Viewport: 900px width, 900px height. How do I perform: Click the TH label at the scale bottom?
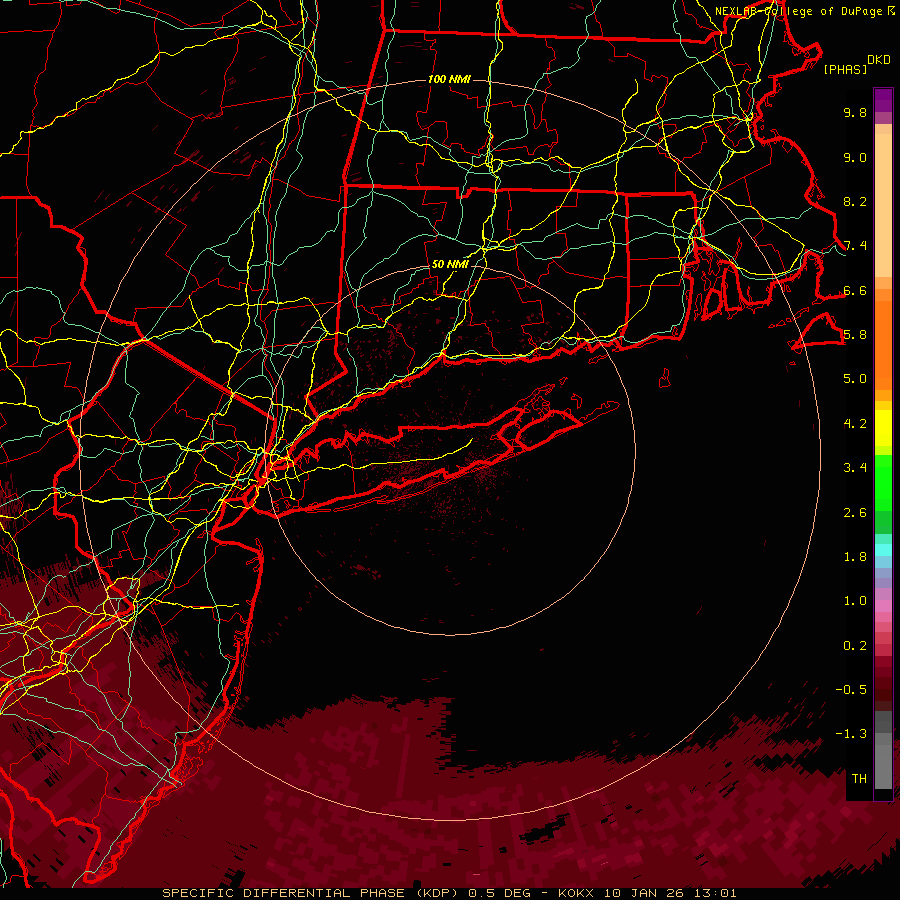coord(859,779)
